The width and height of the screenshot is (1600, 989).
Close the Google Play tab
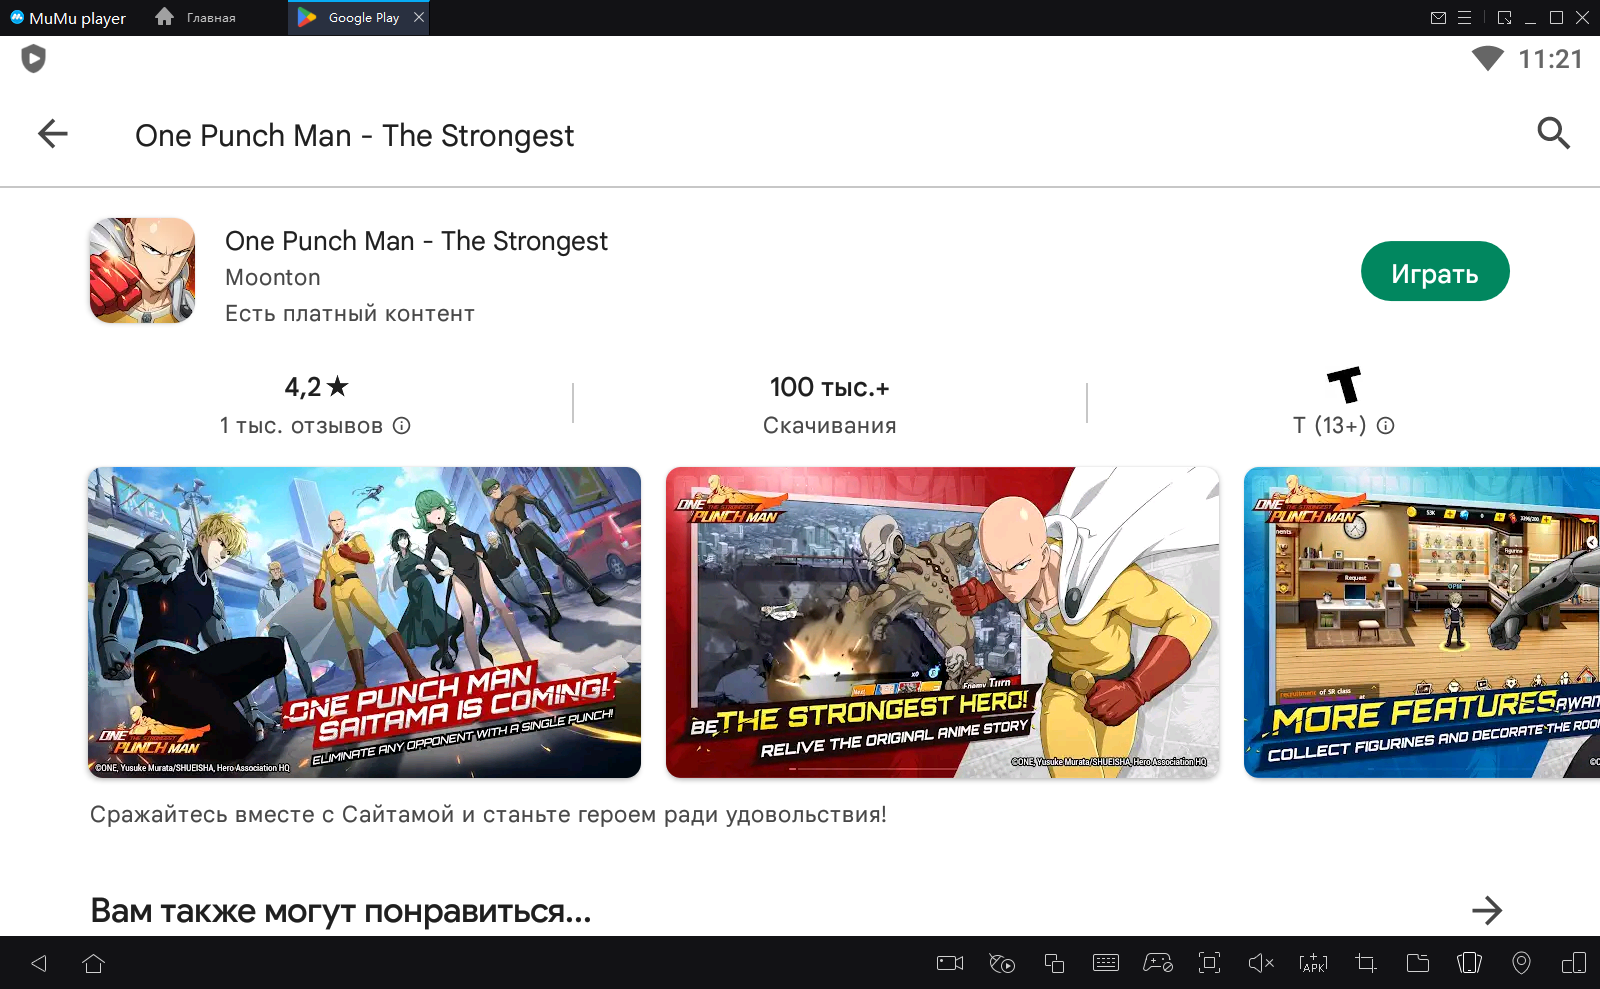(x=419, y=17)
